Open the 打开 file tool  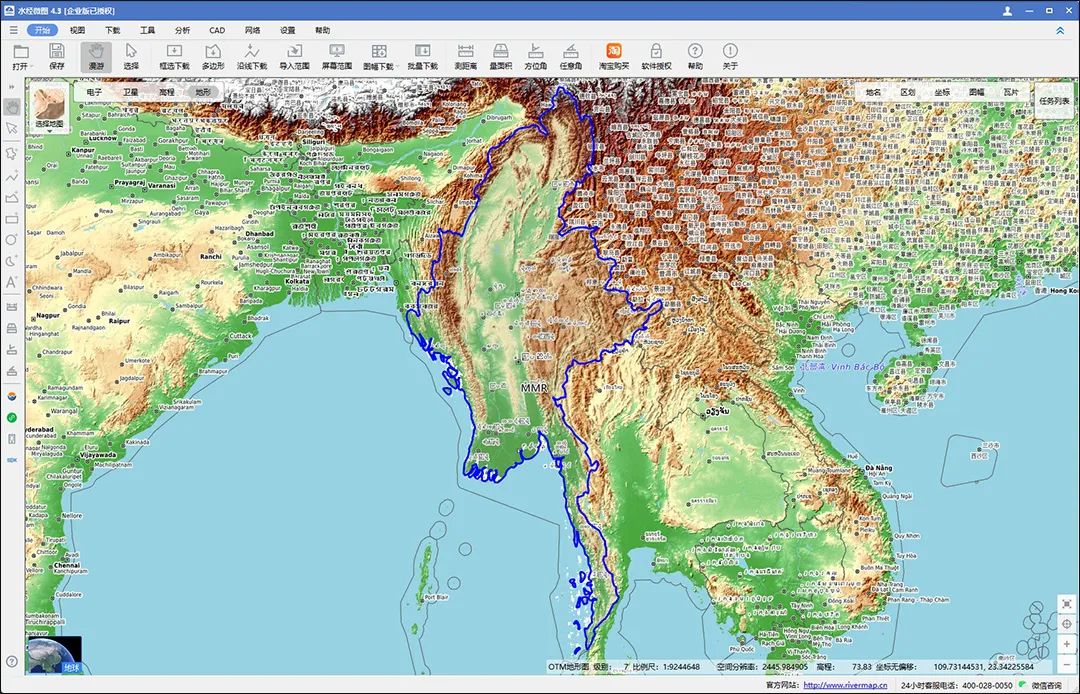pyautogui.click(x=21, y=56)
